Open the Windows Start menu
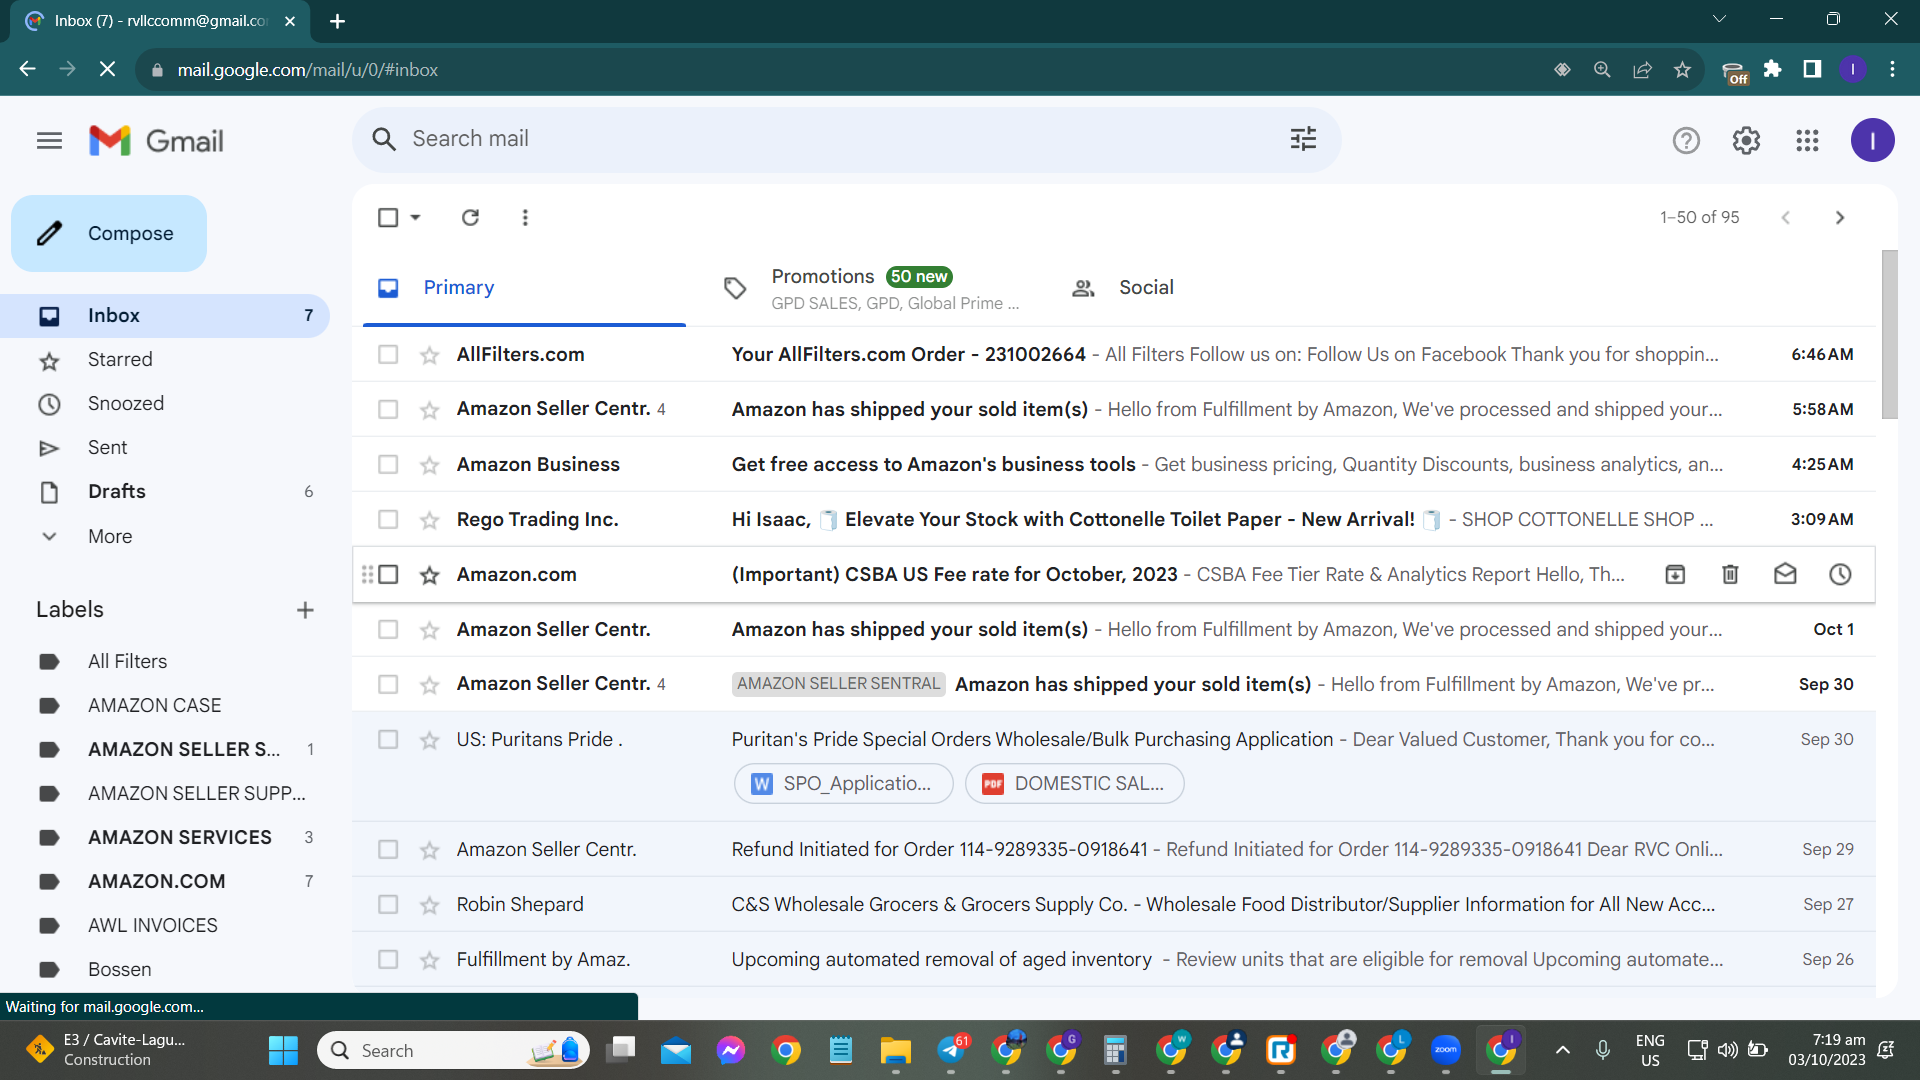The width and height of the screenshot is (1920, 1080). tap(283, 1050)
